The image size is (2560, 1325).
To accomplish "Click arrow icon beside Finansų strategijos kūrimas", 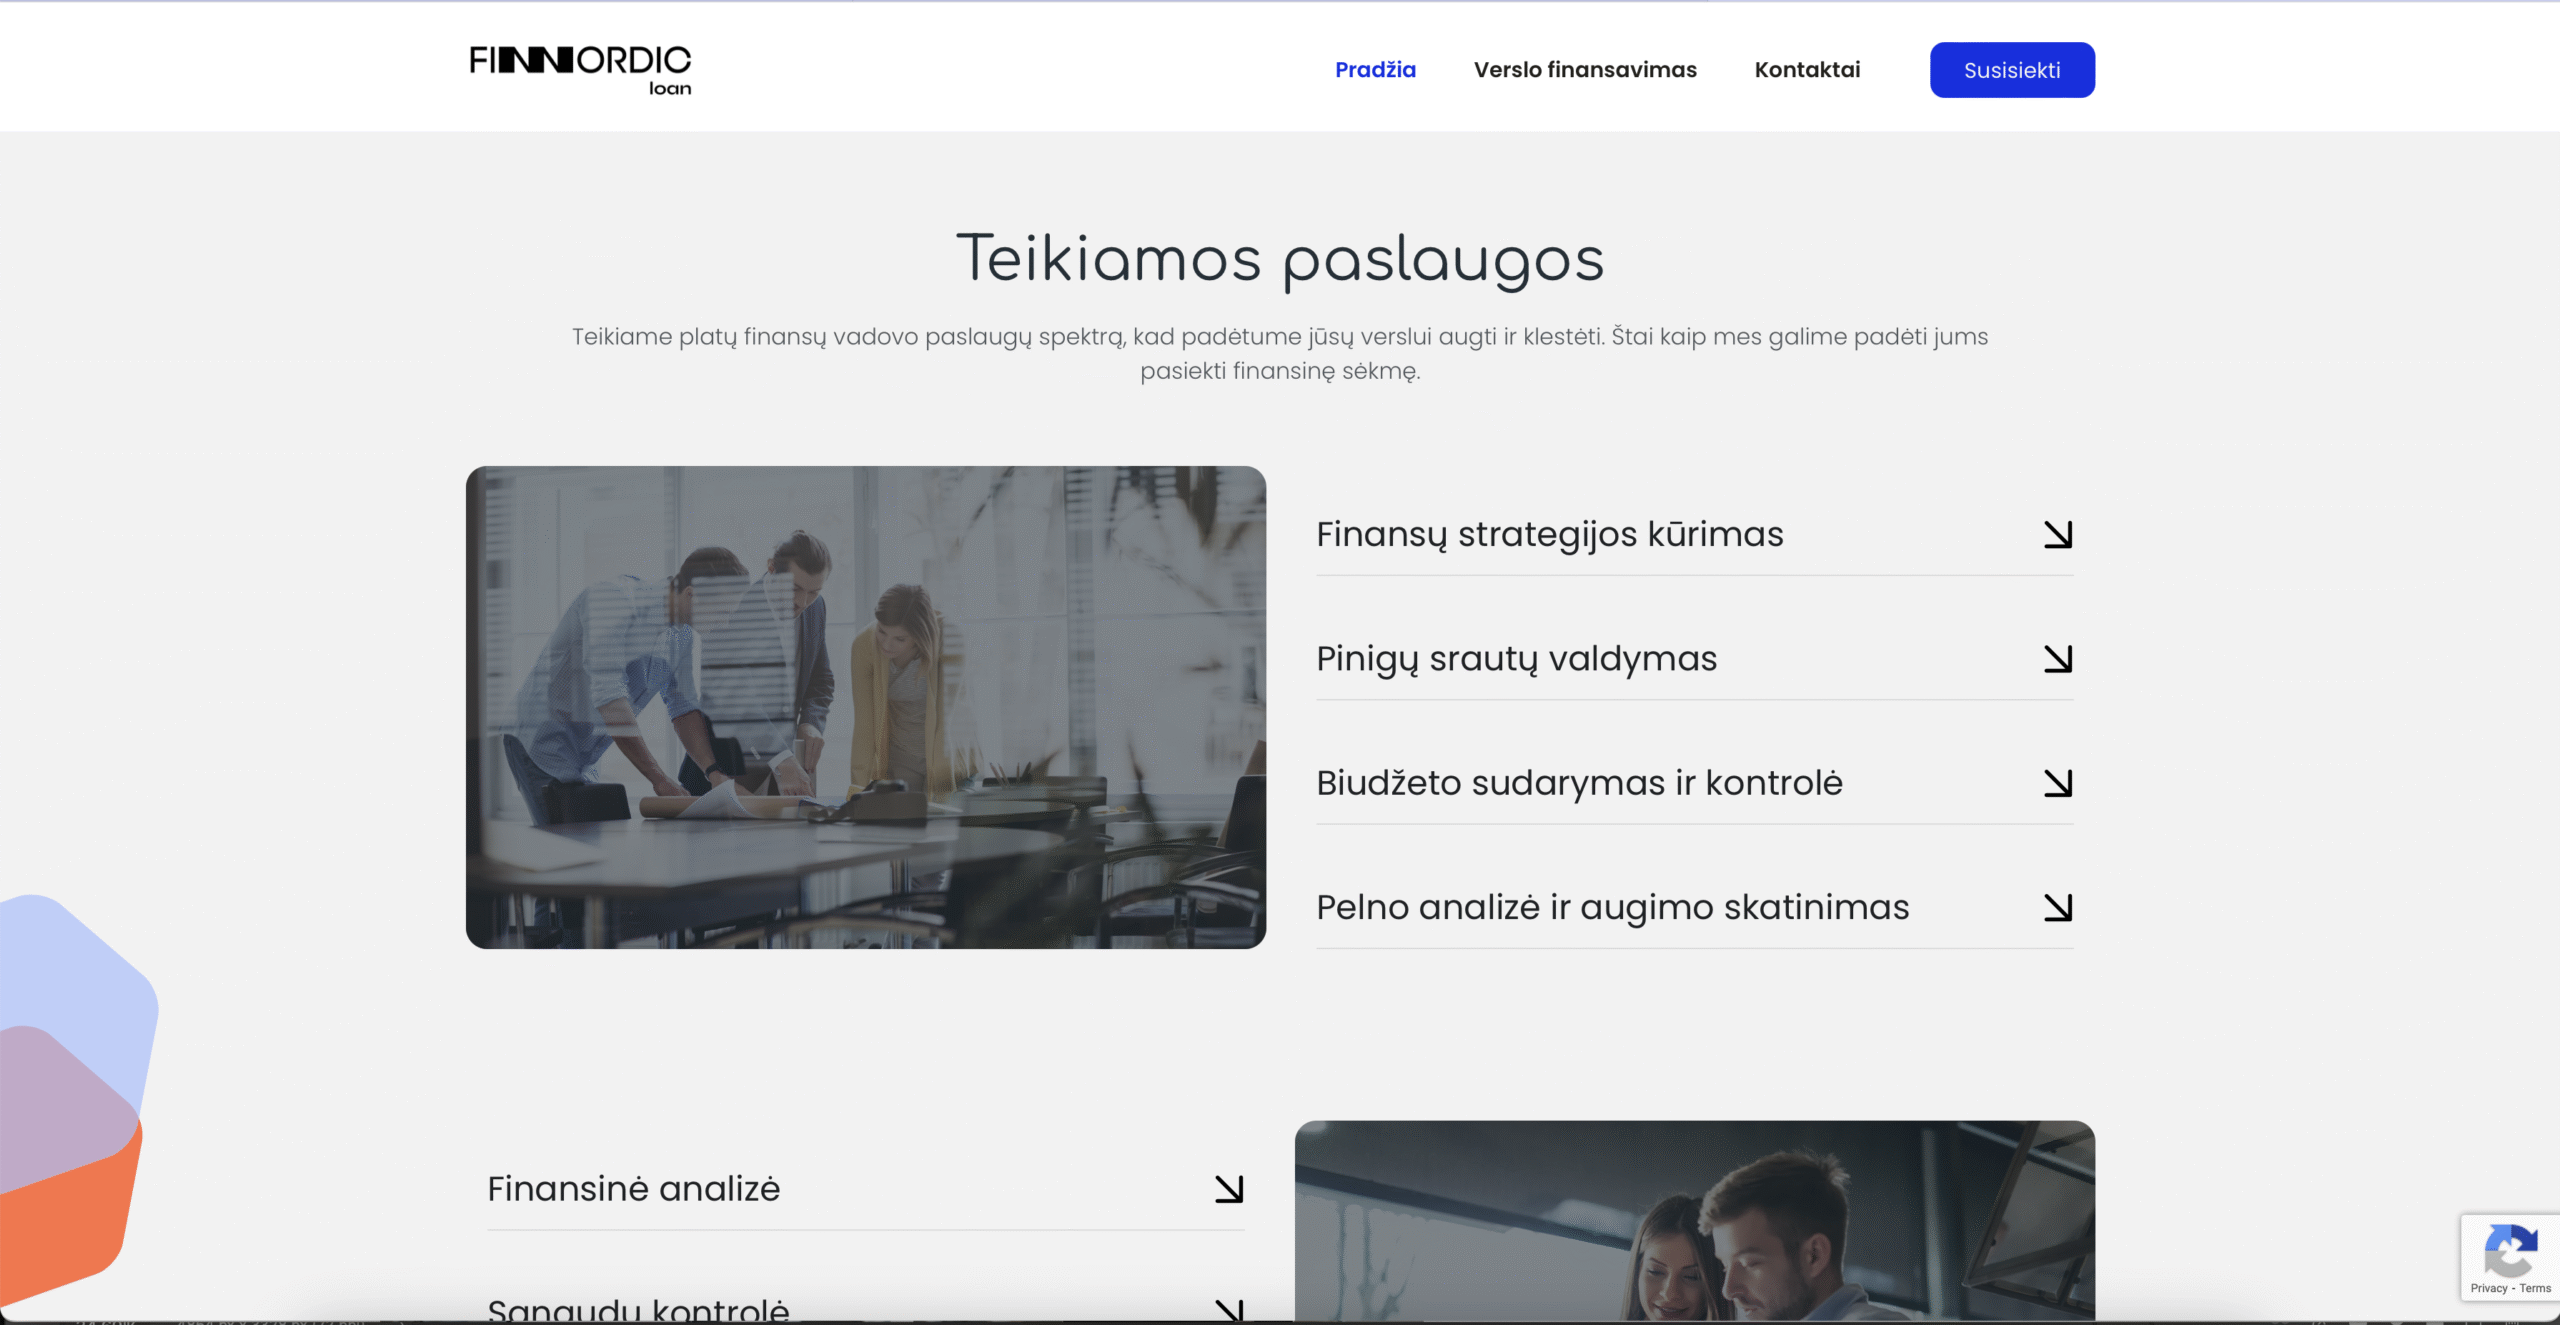I will point(2057,535).
